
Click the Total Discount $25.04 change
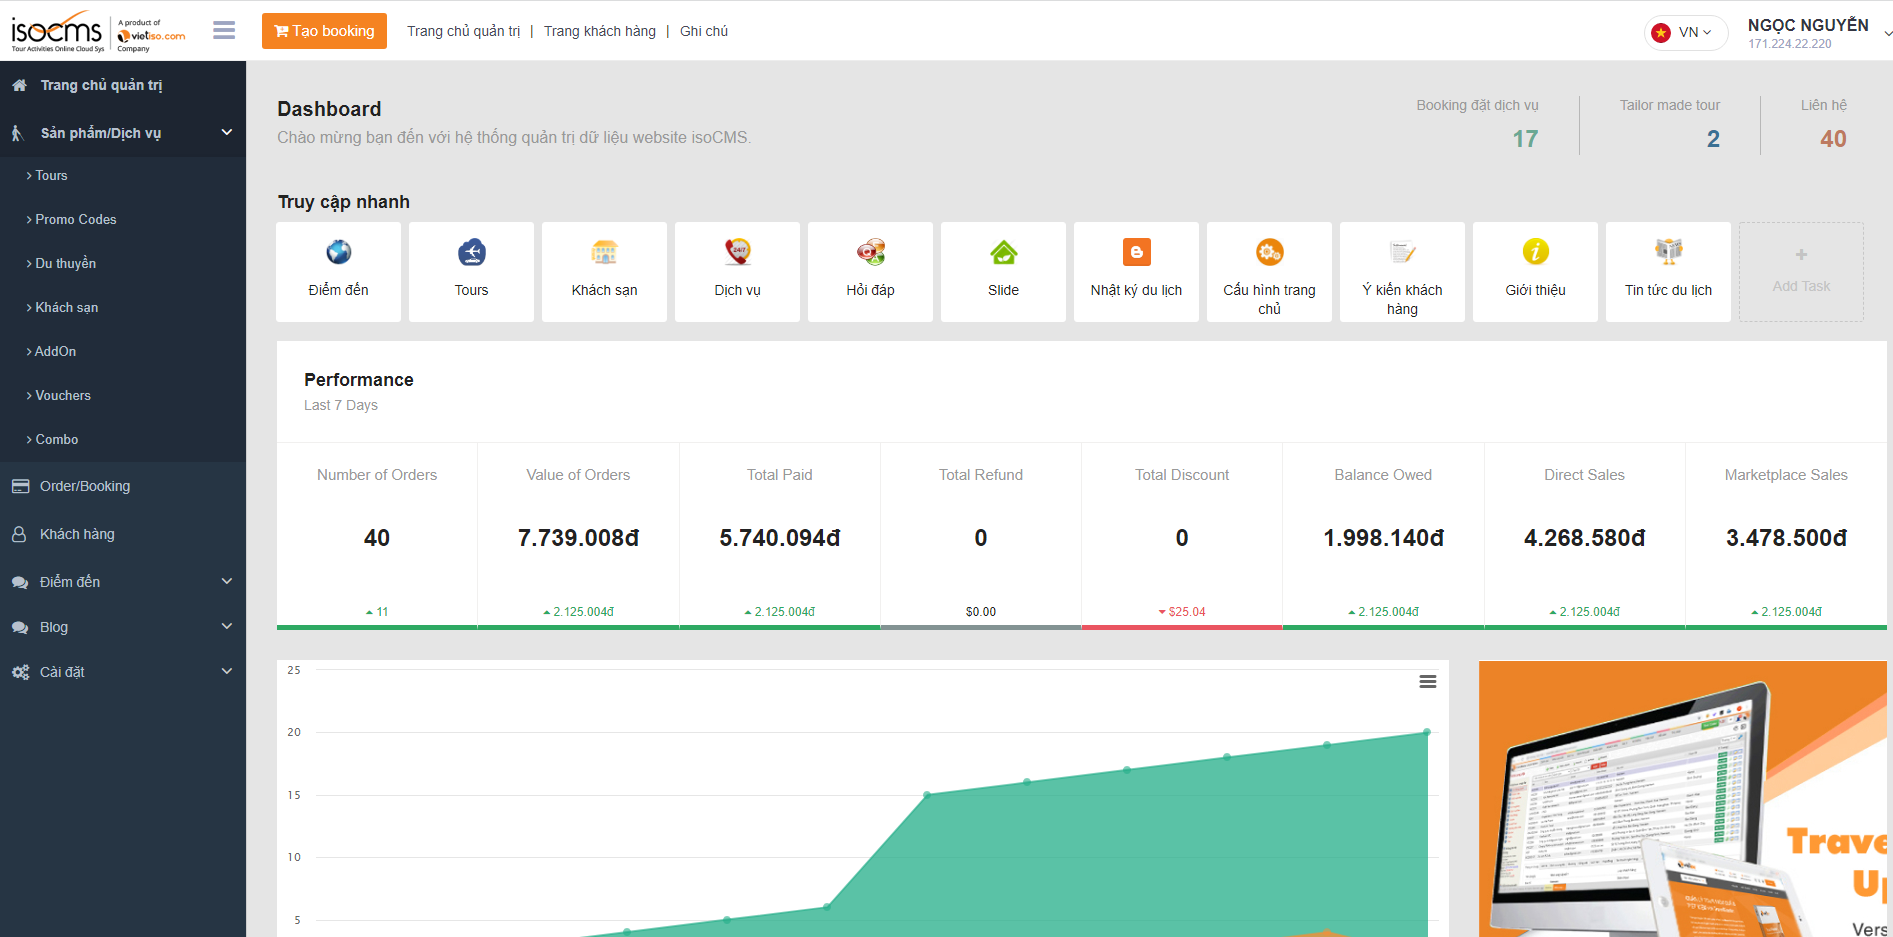tap(1182, 612)
